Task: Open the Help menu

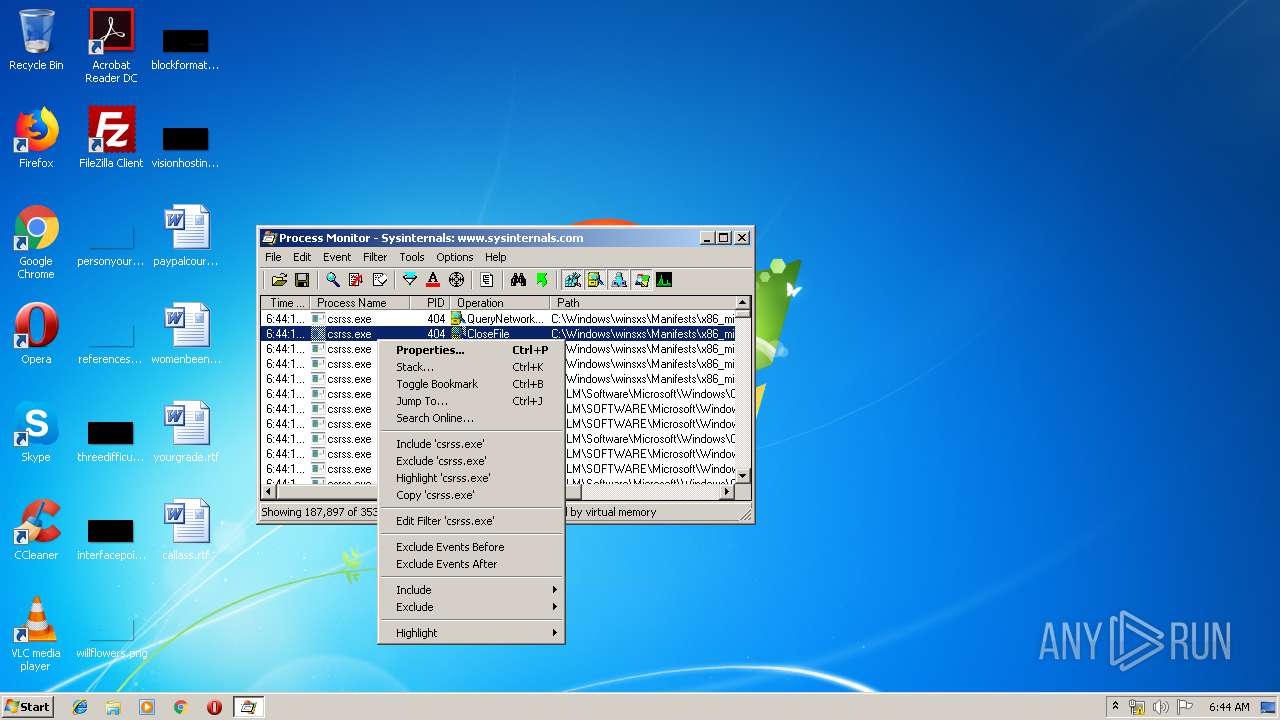Action: 496,257
